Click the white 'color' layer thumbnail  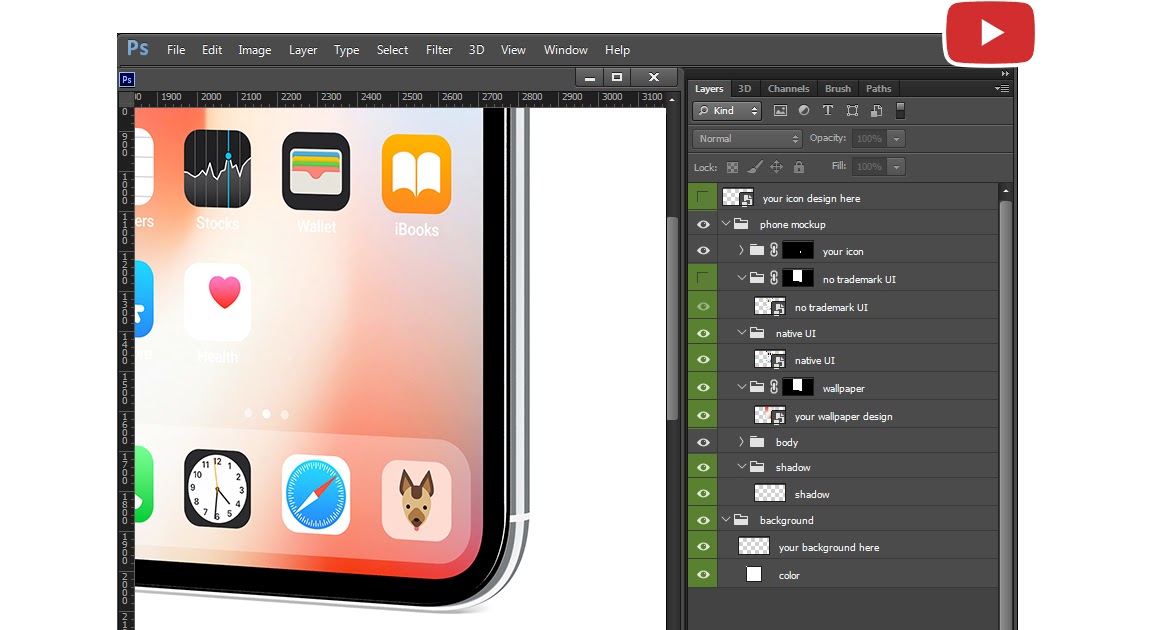coord(754,575)
